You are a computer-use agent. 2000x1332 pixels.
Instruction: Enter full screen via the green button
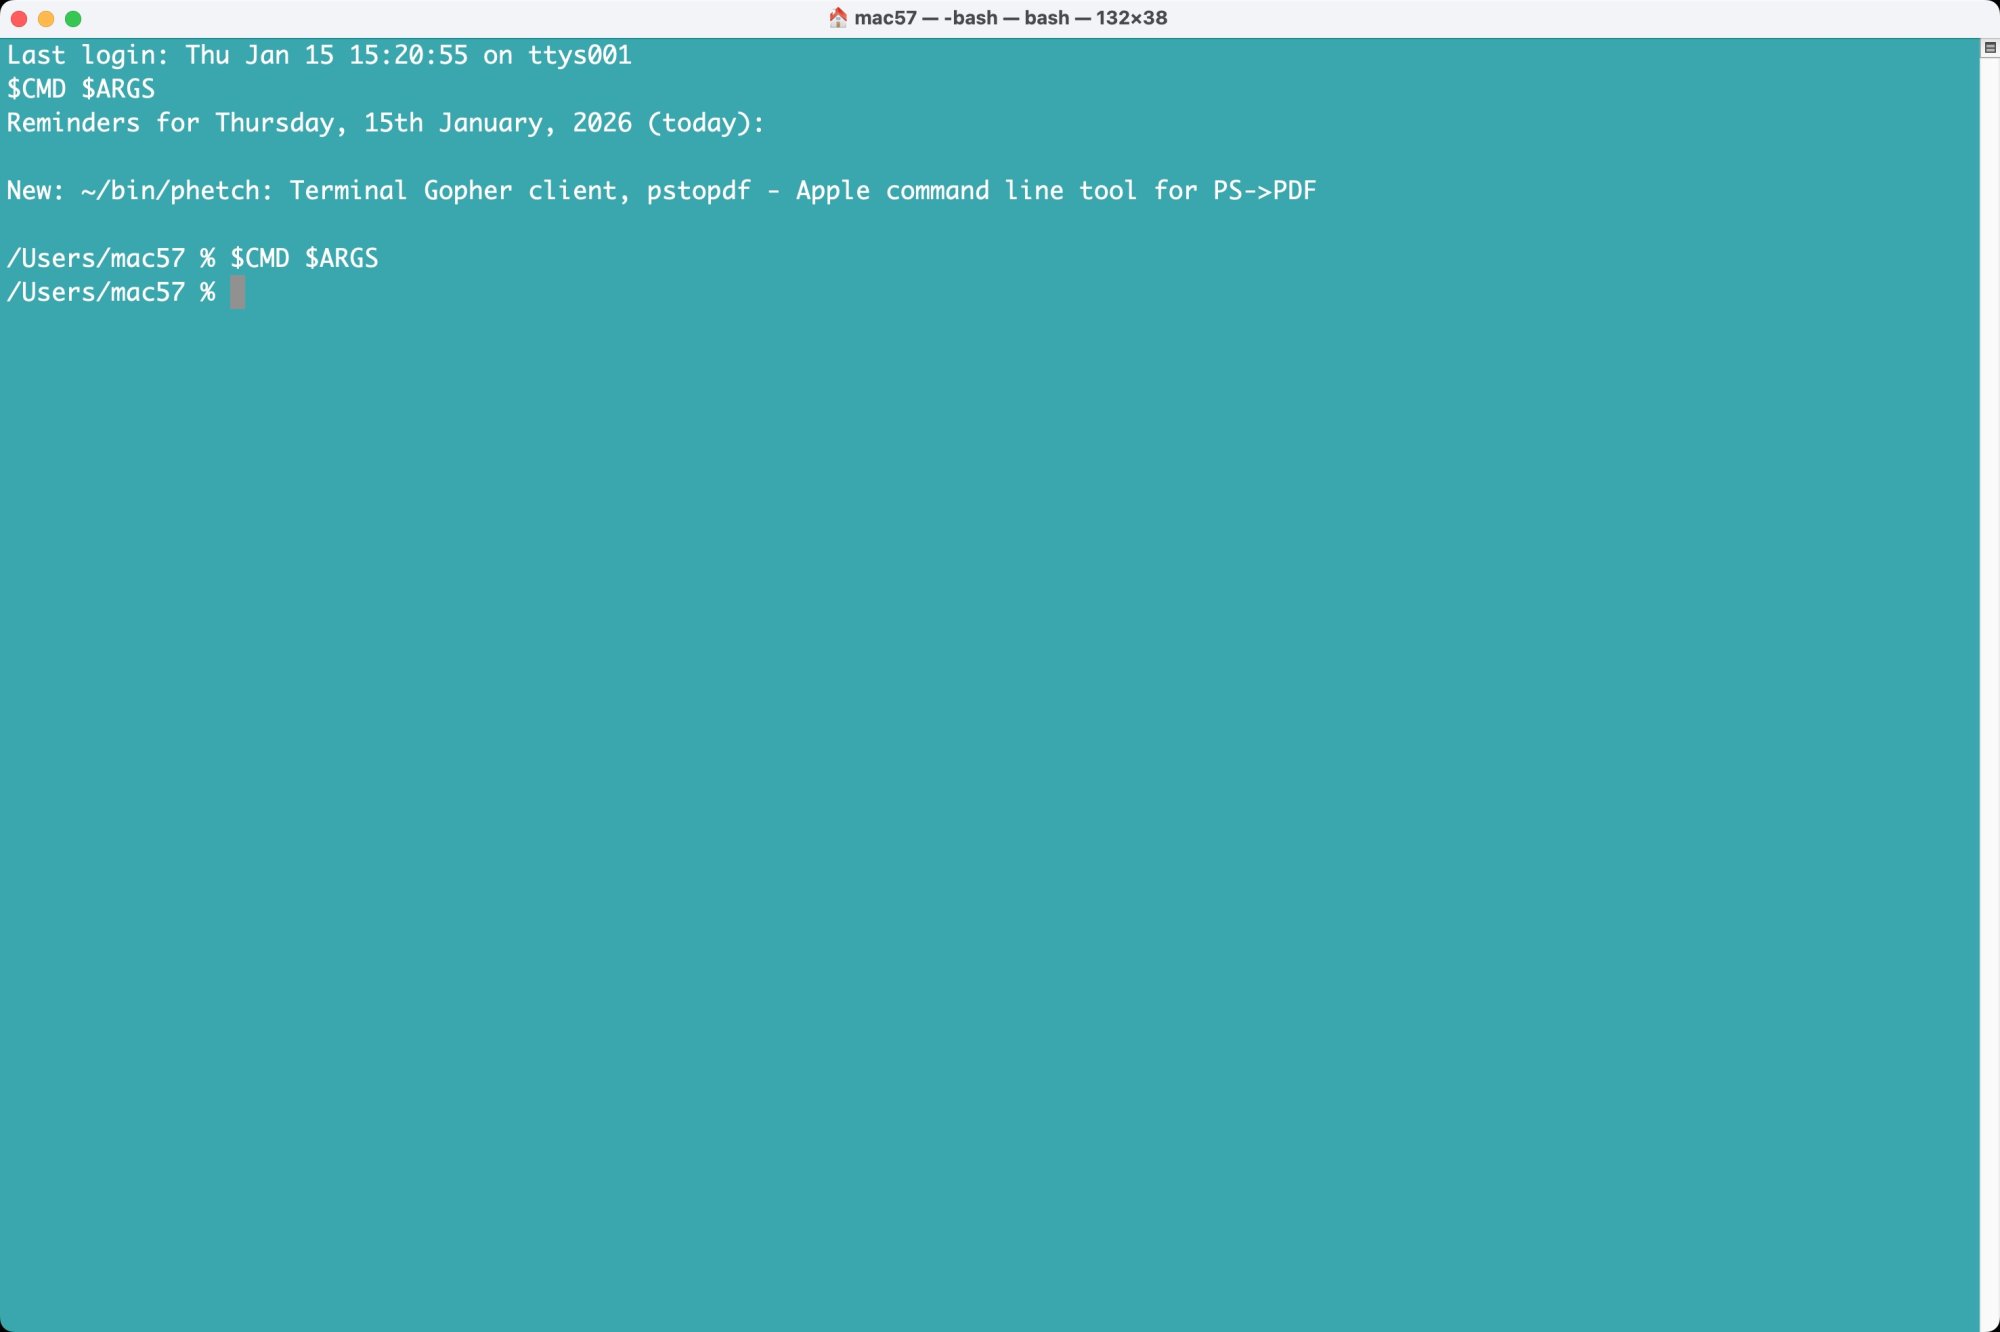point(72,17)
